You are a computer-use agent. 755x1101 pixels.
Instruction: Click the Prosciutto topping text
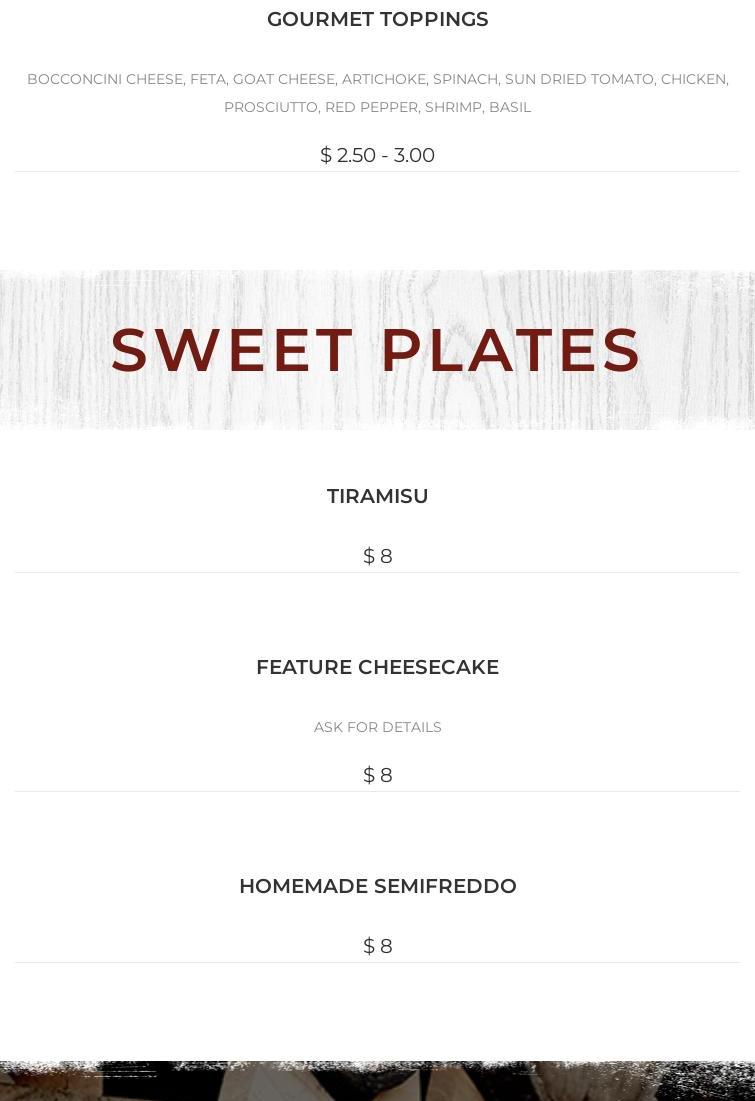[x=270, y=107]
